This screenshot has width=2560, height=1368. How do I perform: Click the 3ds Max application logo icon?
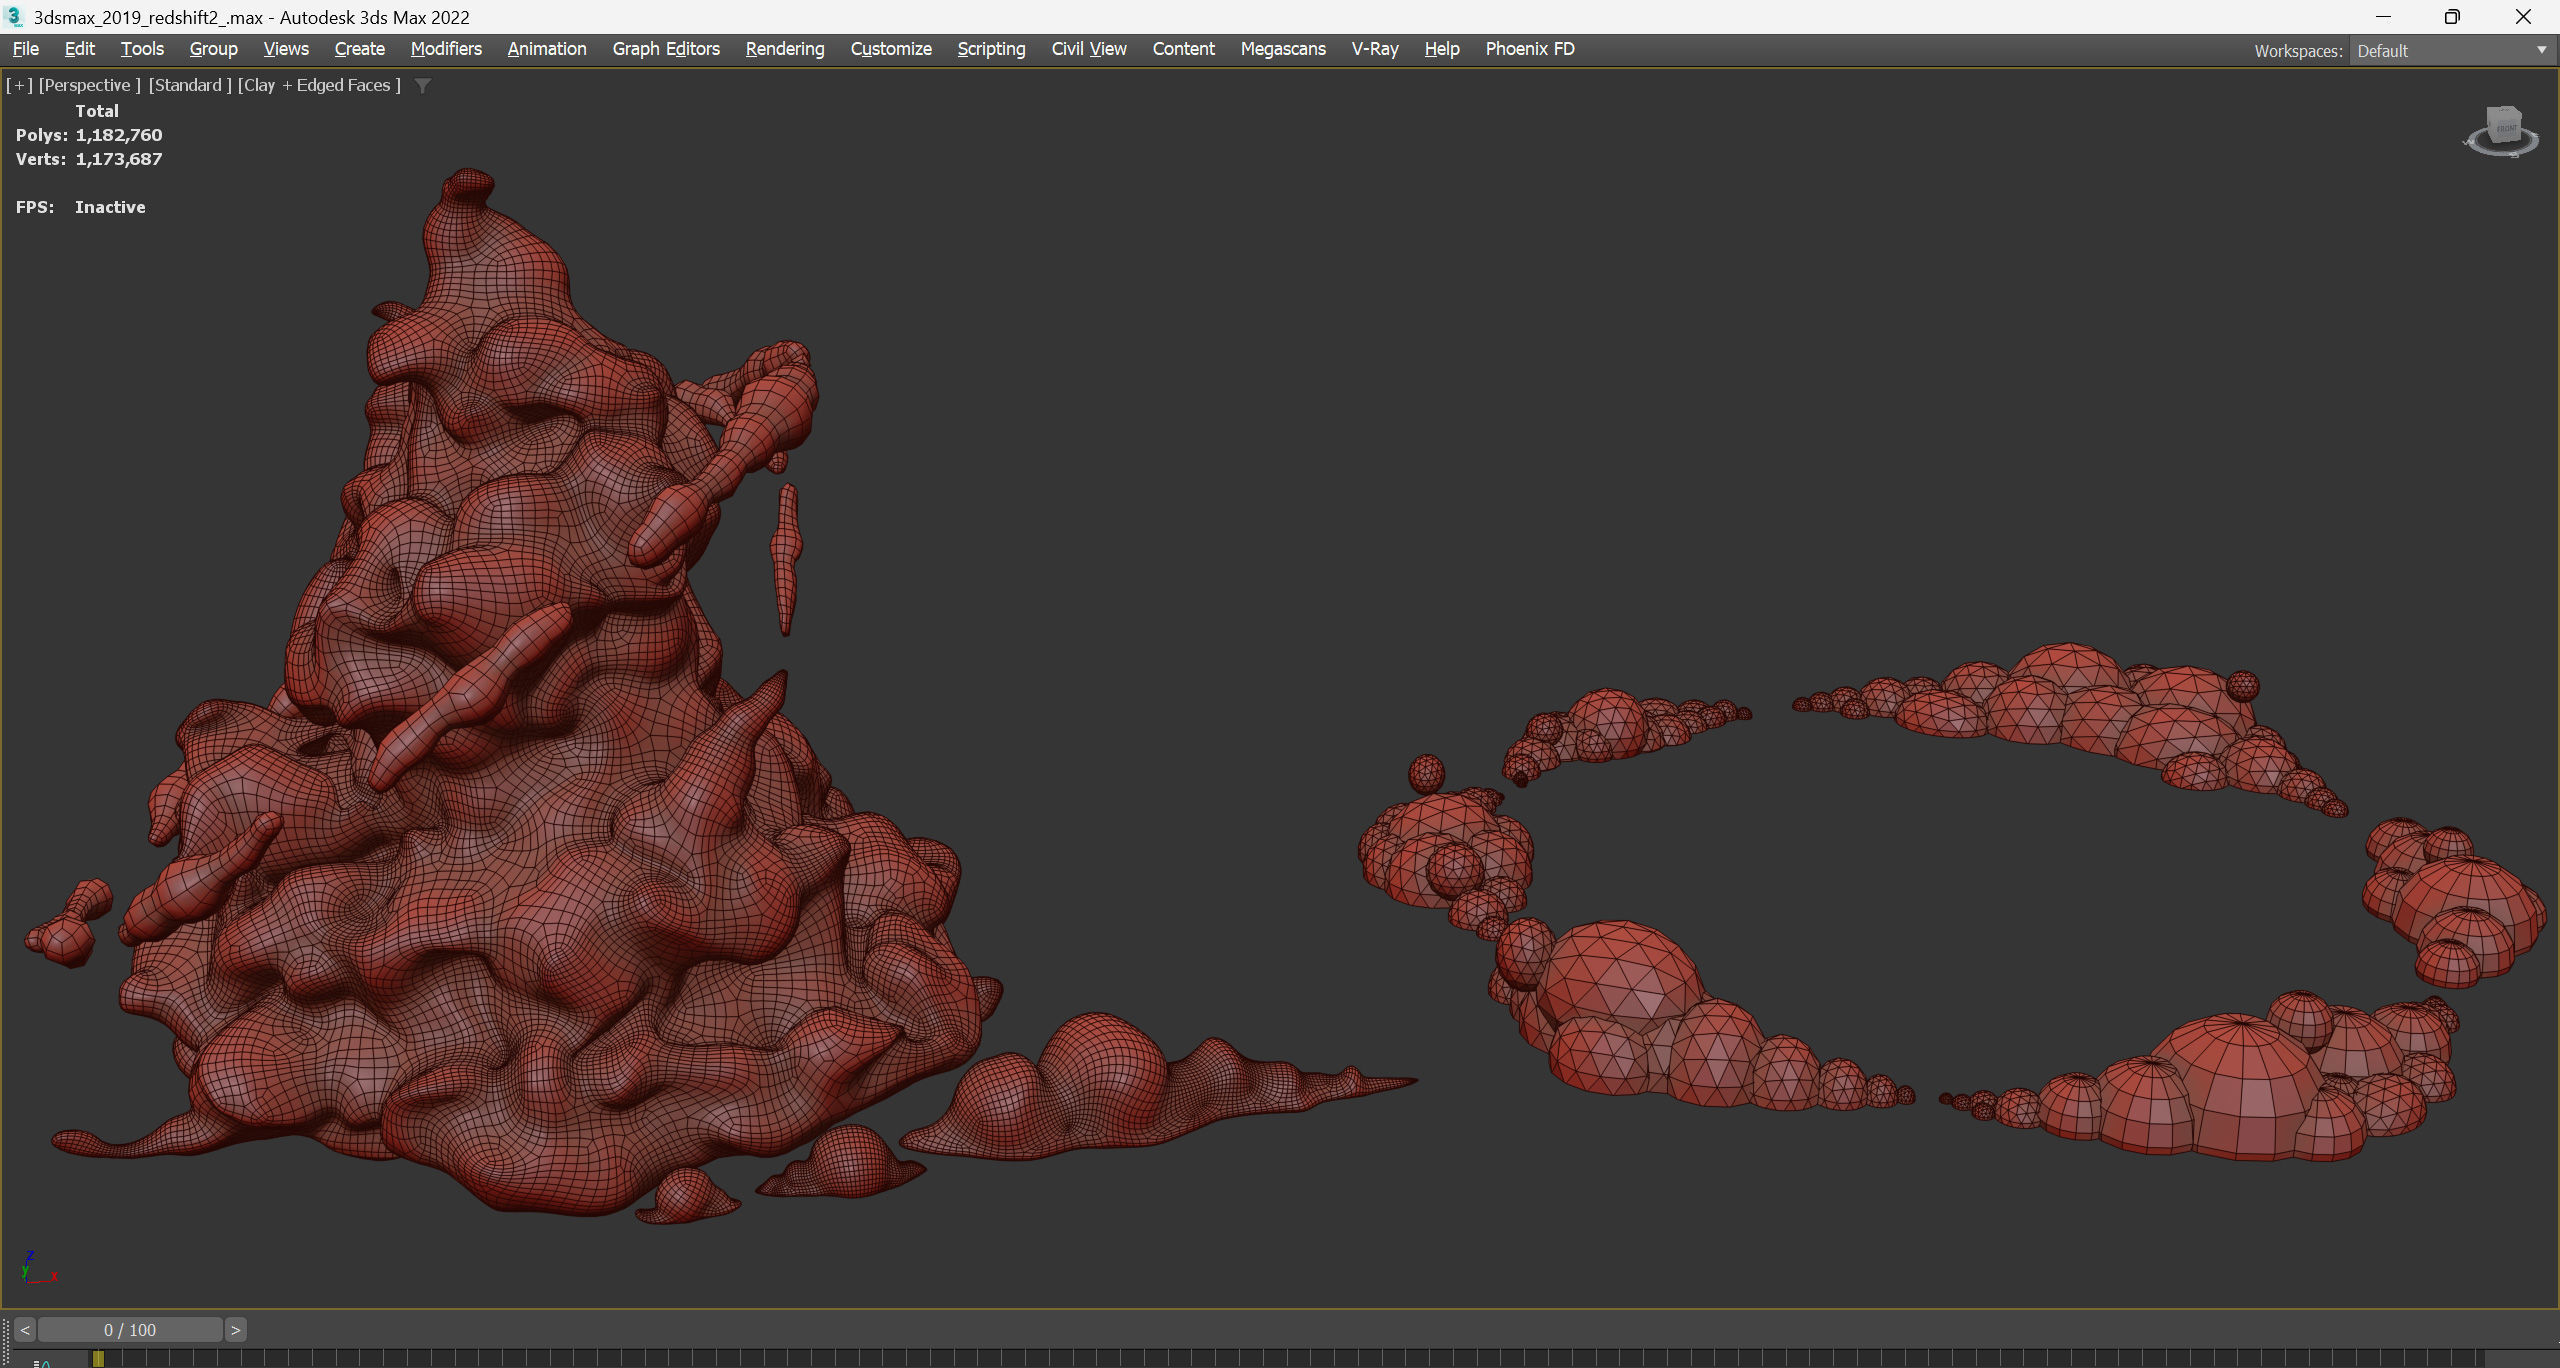(14, 17)
